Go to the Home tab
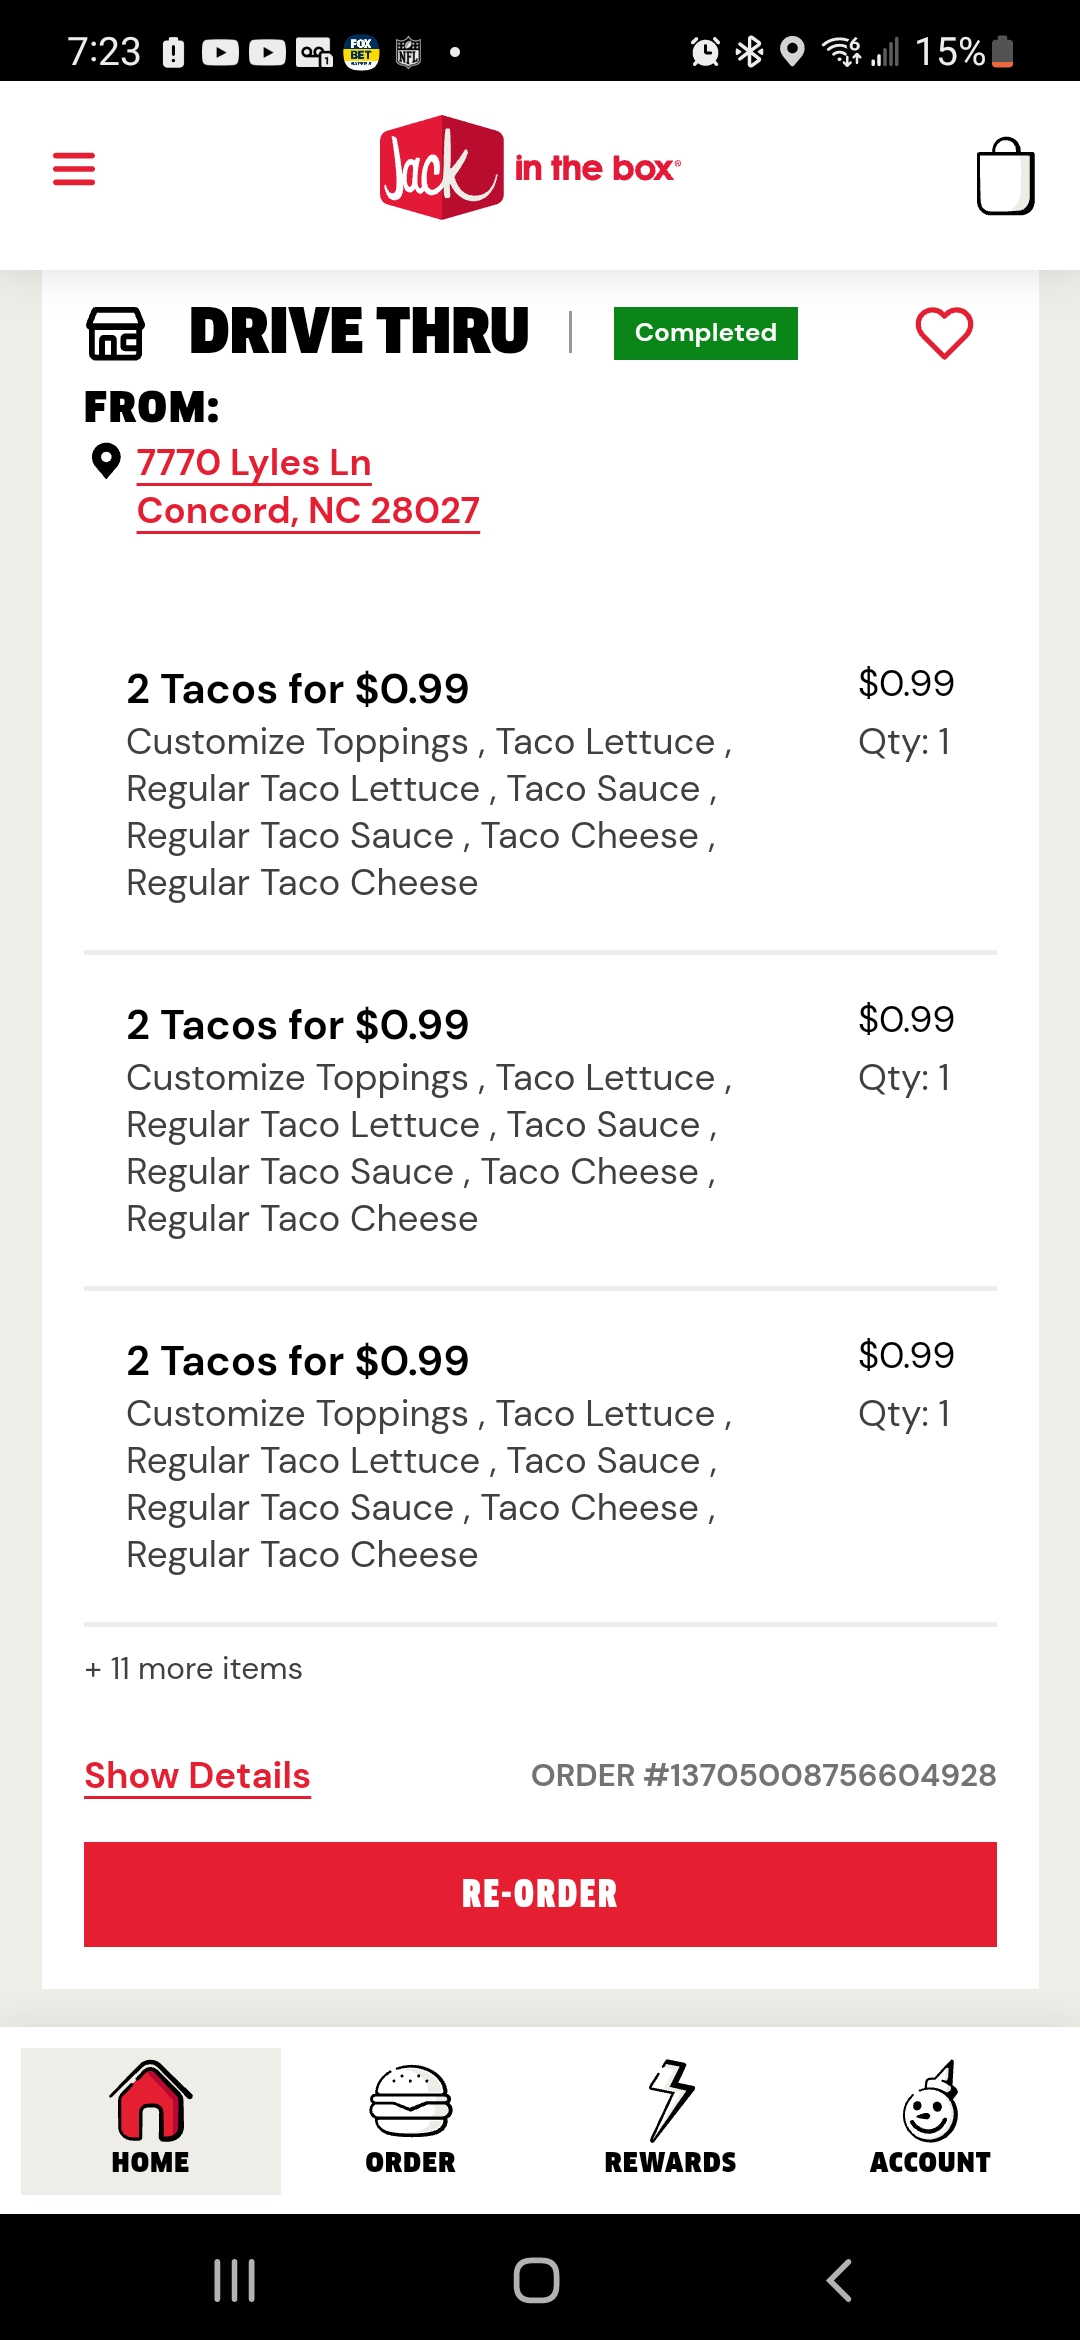This screenshot has height=2340, width=1080. 151,2120
